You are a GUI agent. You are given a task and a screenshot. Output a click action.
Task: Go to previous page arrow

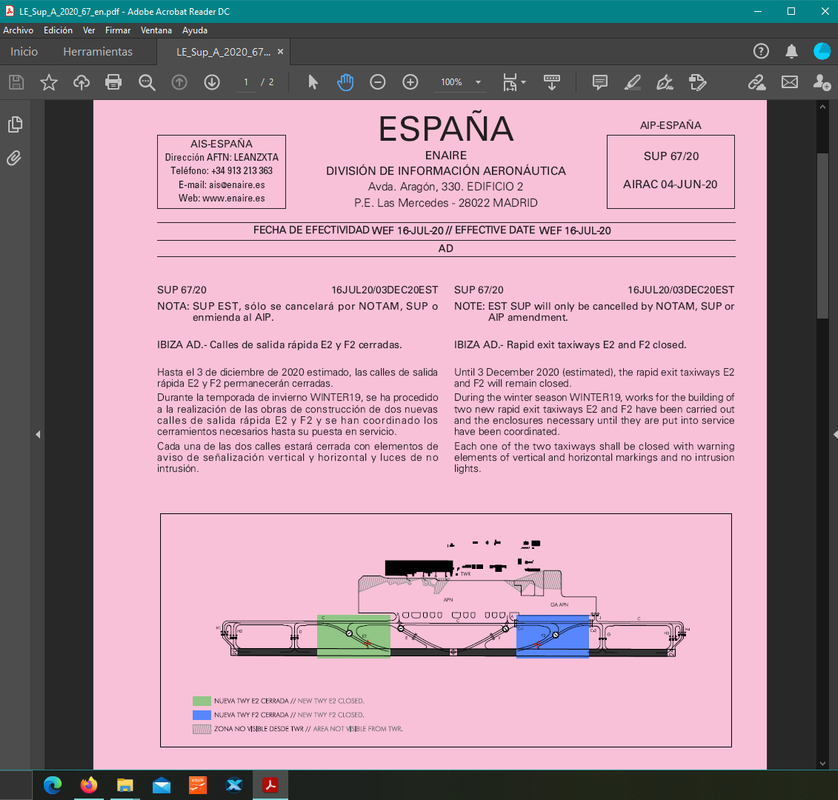pos(179,82)
